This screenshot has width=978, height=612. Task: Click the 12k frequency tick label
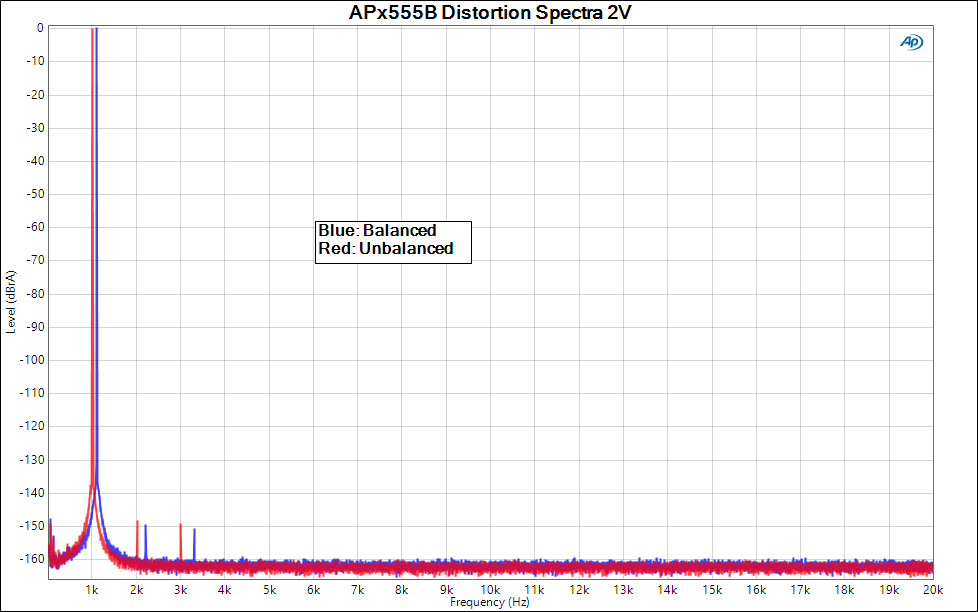[579, 590]
